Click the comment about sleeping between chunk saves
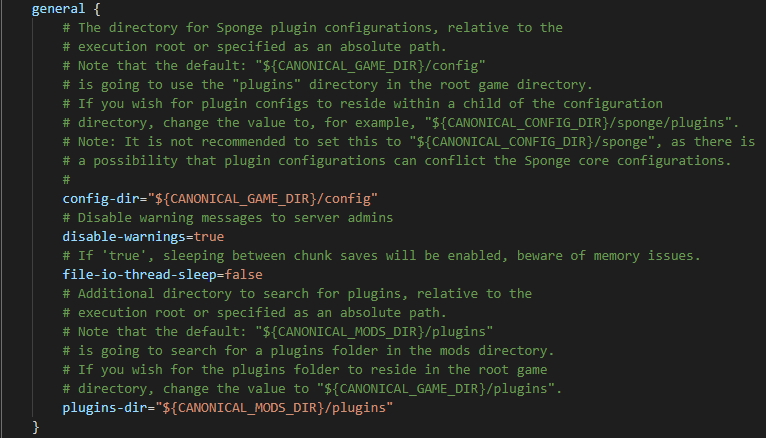The width and height of the screenshot is (766, 438). (381, 256)
